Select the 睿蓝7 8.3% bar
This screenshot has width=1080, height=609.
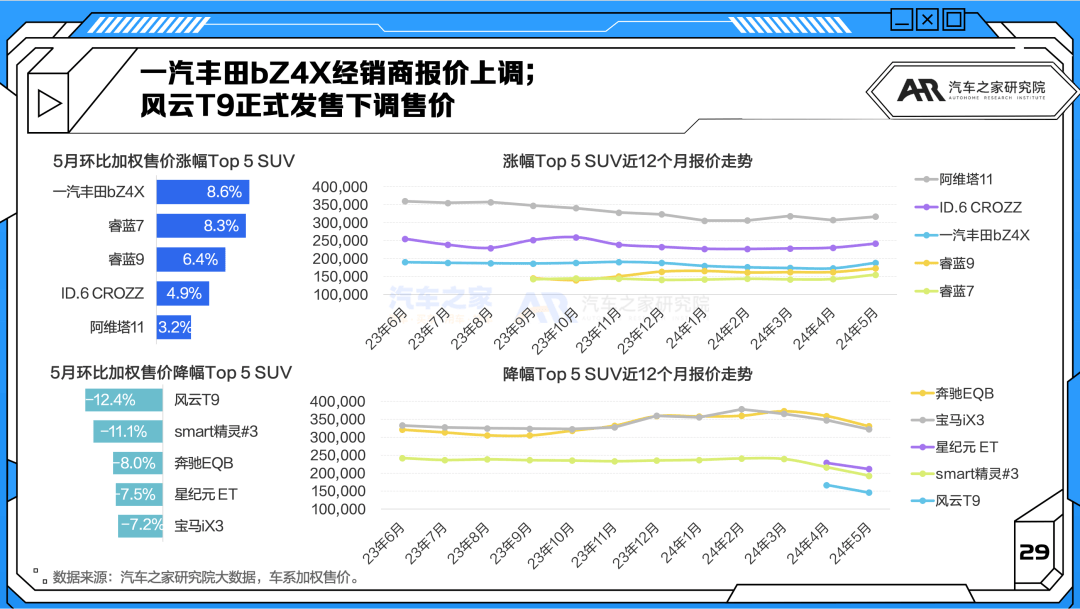coord(201,226)
